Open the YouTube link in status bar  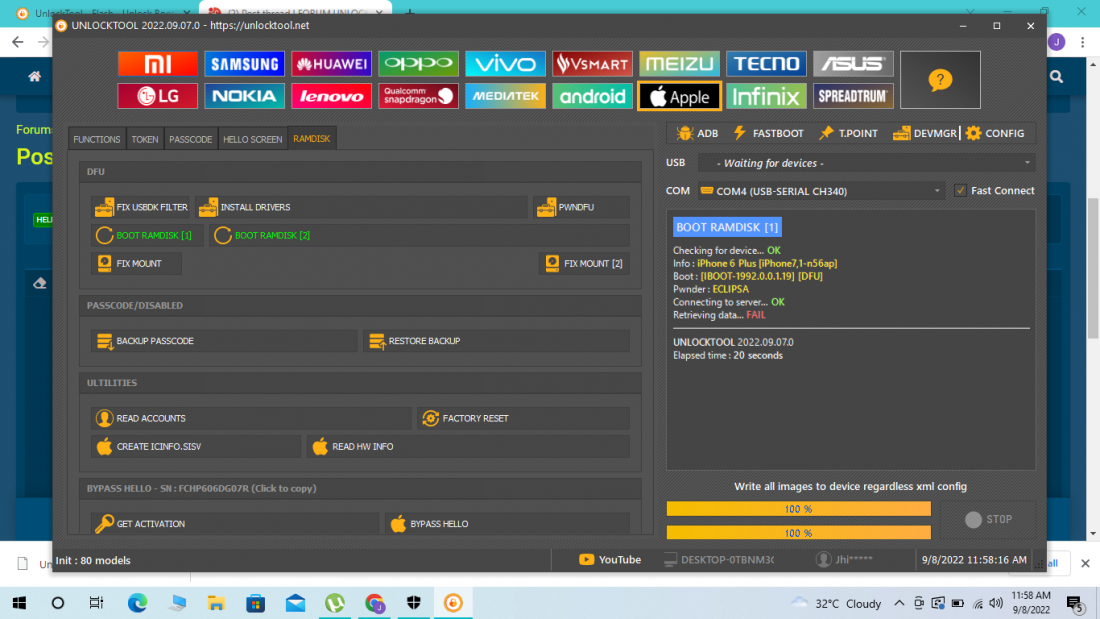(x=610, y=559)
